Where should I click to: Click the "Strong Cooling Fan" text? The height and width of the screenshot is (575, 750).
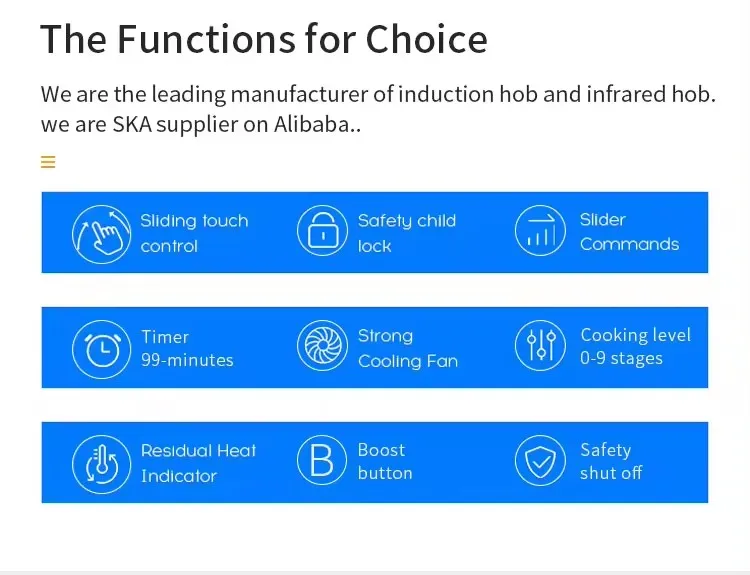pyautogui.click(x=407, y=348)
